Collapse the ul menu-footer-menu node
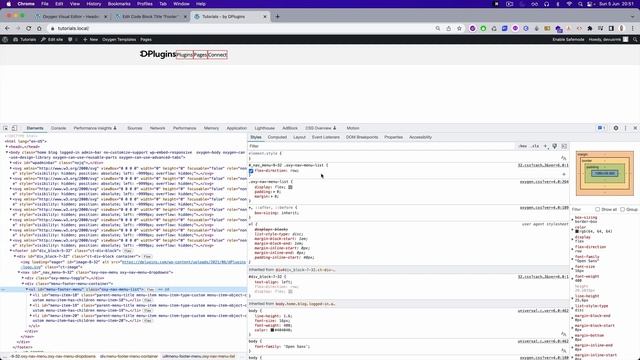Image resolution: width=640 pixels, height=360 pixels. tap(27, 289)
